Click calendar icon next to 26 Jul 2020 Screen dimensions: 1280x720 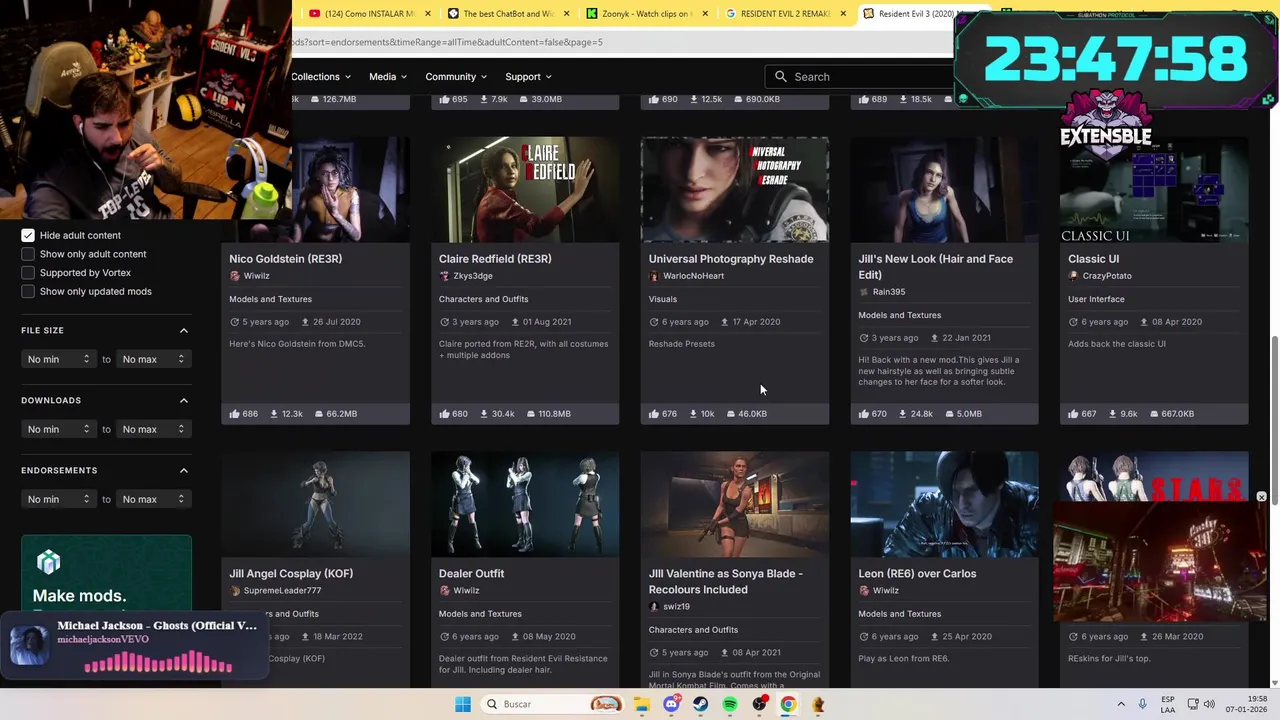[x=303, y=322]
